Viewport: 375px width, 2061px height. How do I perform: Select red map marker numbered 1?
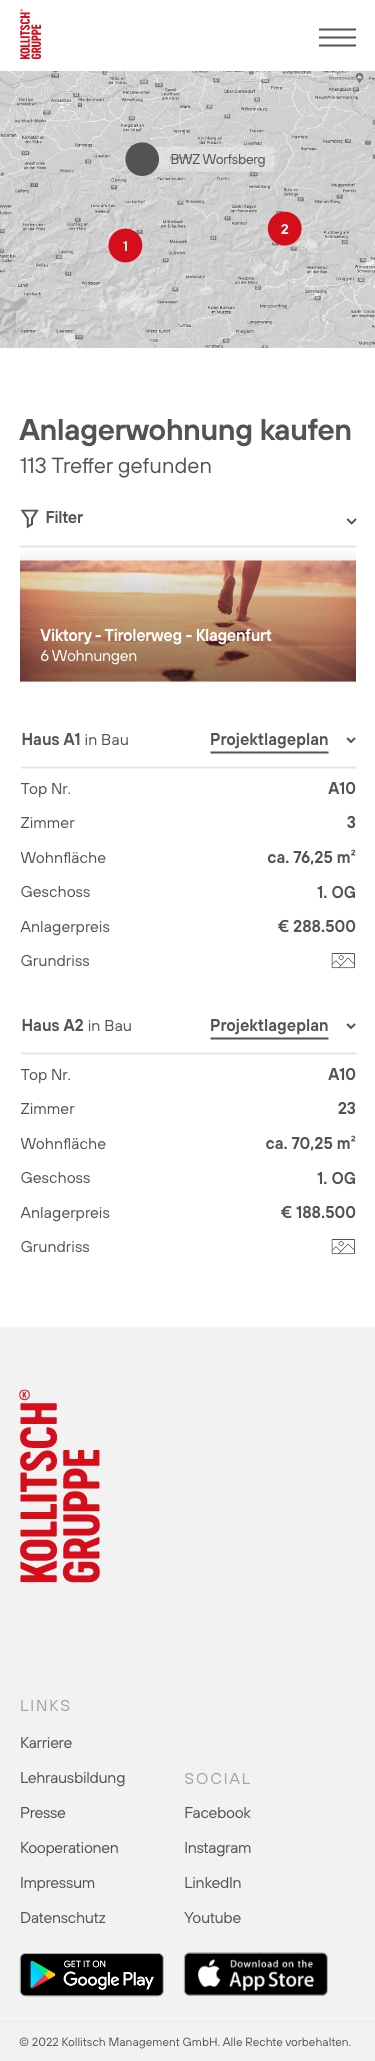[125, 245]
